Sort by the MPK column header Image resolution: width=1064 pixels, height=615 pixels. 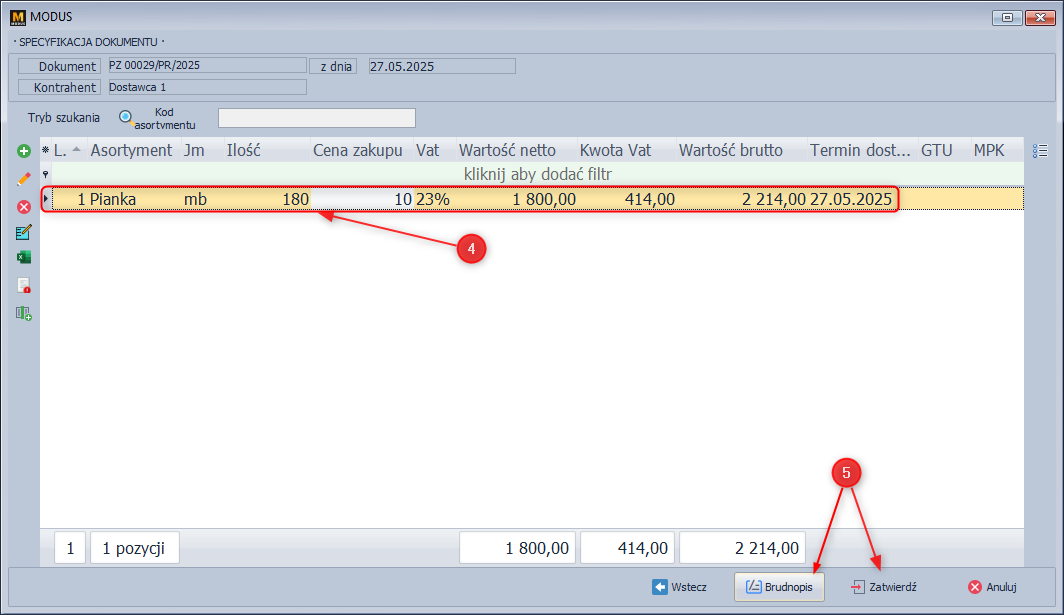click(997, 150)
